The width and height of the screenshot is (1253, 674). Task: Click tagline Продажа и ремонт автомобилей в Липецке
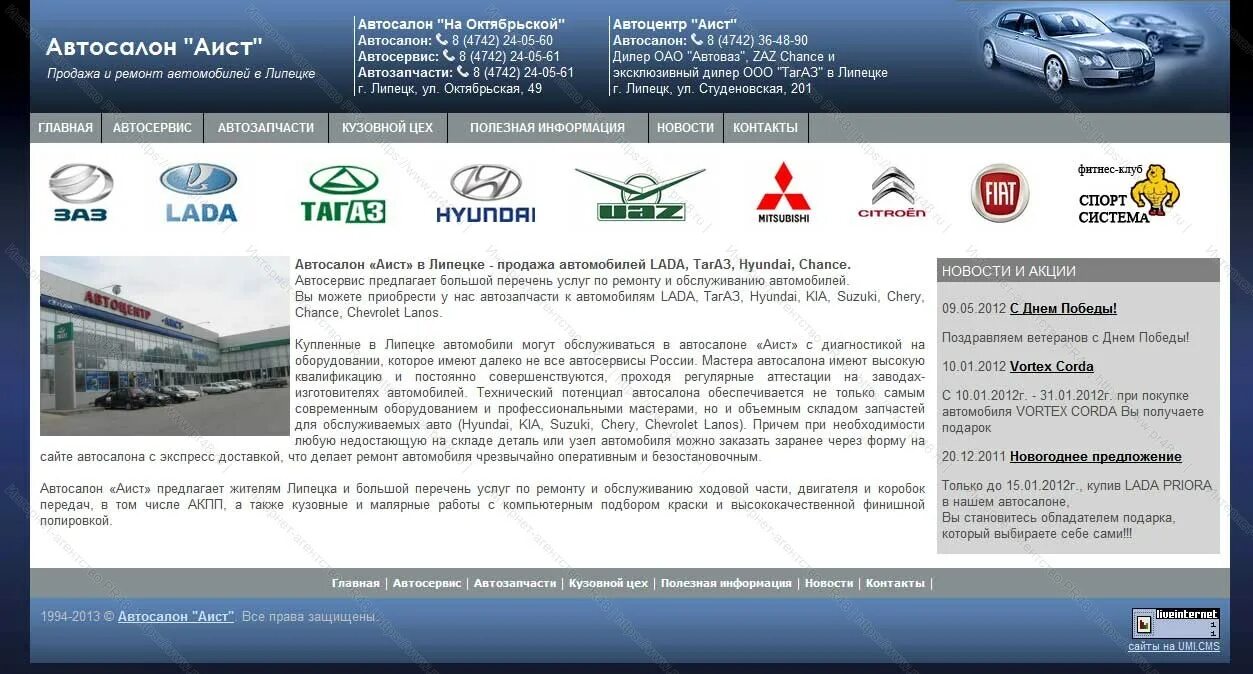pos(181,74)
